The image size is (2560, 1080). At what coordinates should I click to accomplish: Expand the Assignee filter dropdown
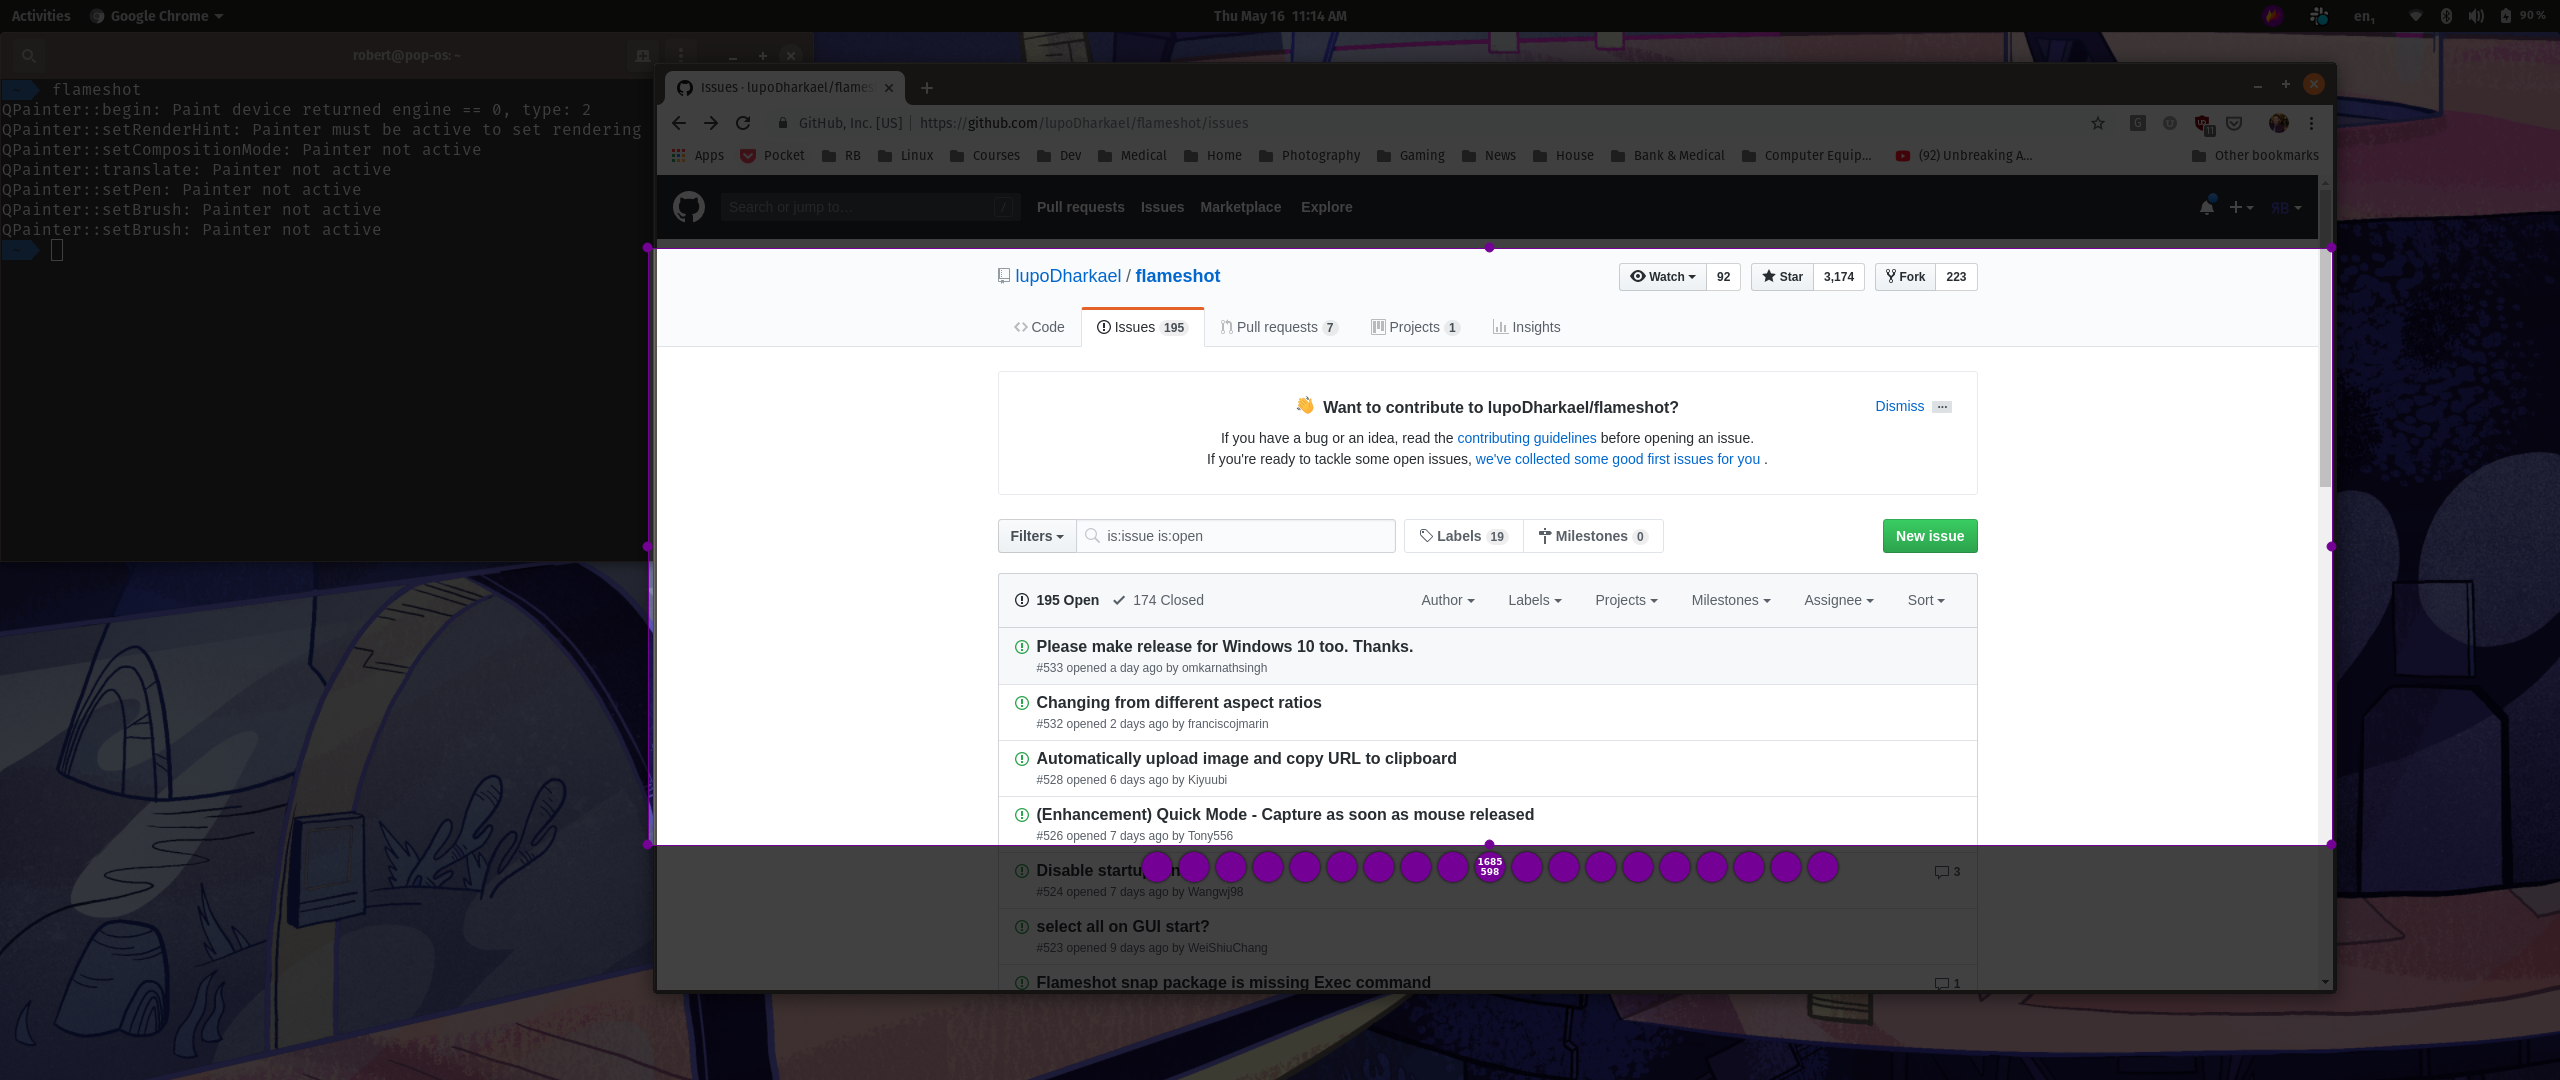1839,600
